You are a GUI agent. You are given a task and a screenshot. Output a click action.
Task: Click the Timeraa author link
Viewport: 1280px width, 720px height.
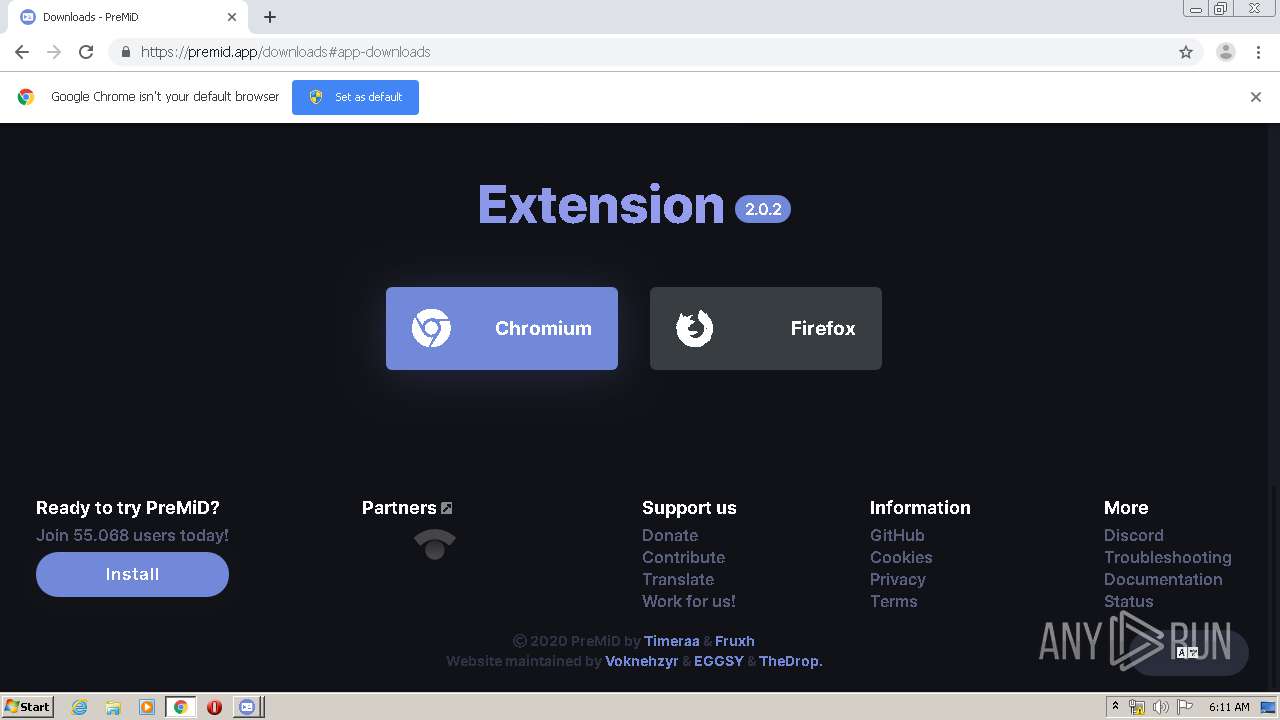pos(672,641)
